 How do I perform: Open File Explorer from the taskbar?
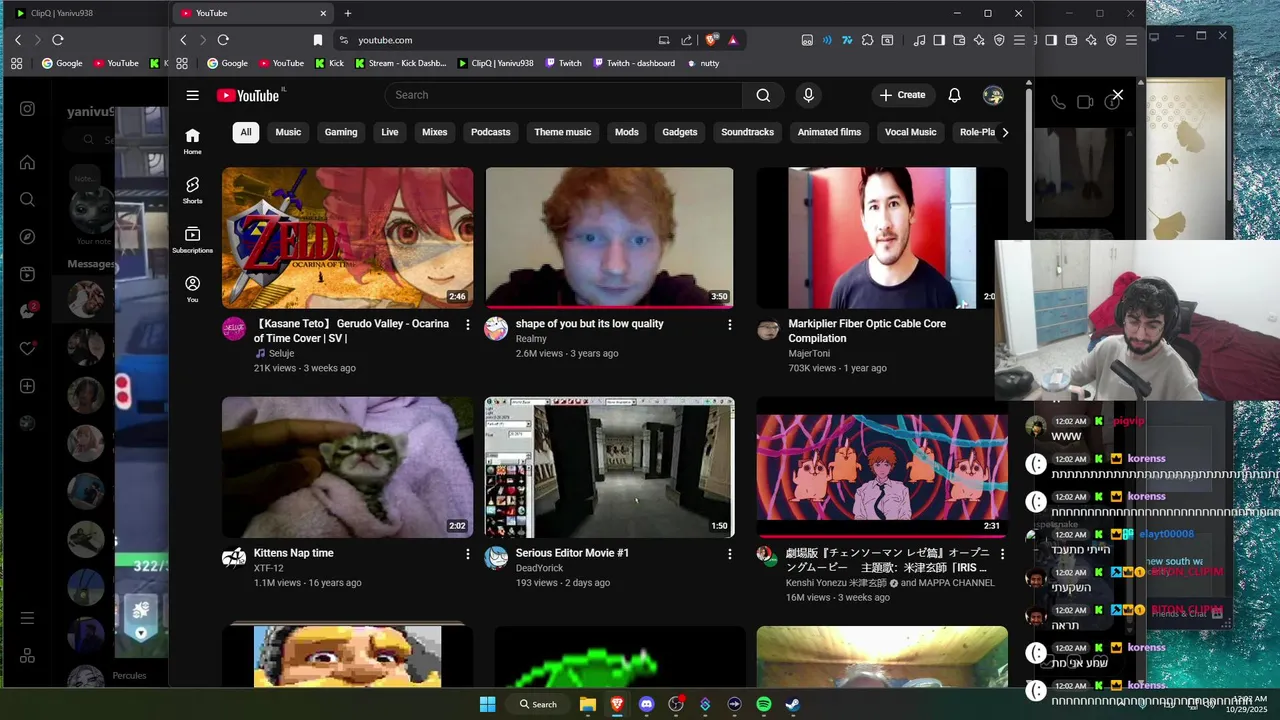click(x=588, y=704)
